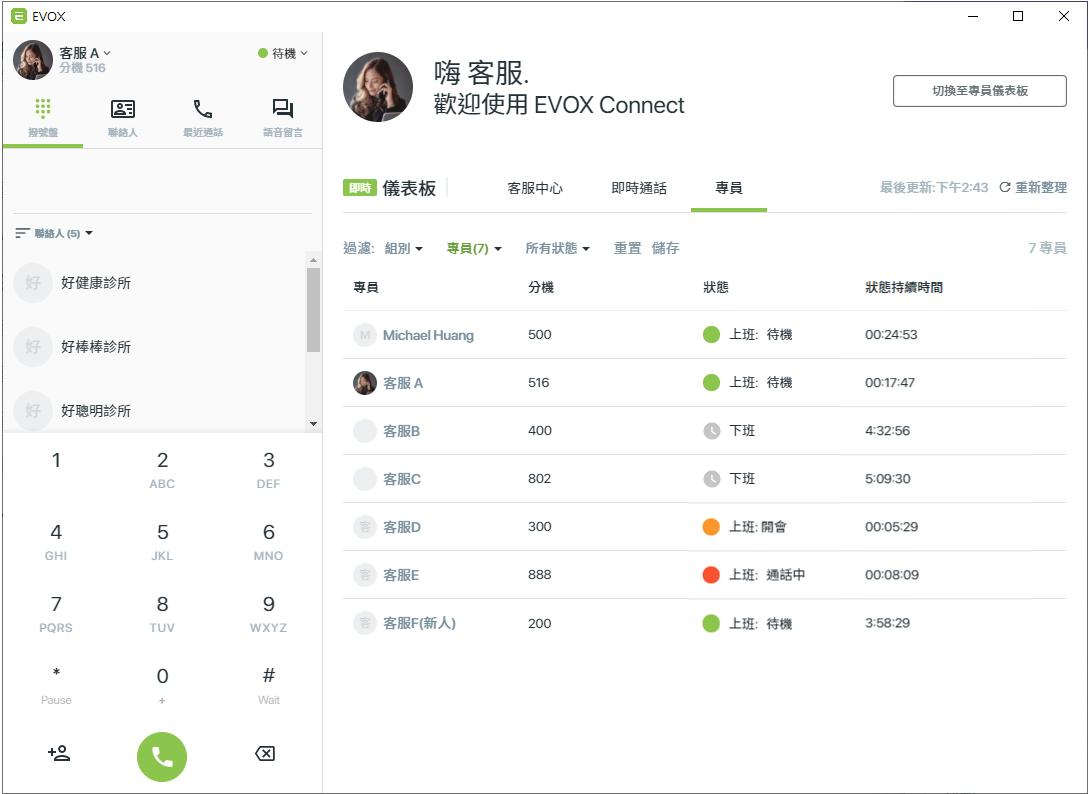The height and width of the screenshot is (794, 1090).
Task: Click the large welcome profile photo
Action: tap(377, 87)
